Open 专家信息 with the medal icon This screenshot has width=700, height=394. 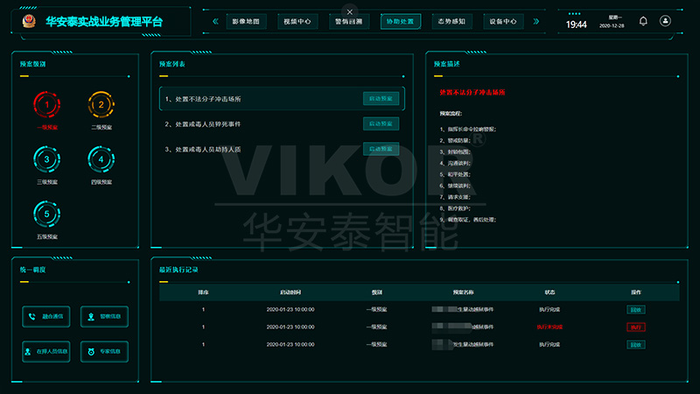click(x=104, y=352)
